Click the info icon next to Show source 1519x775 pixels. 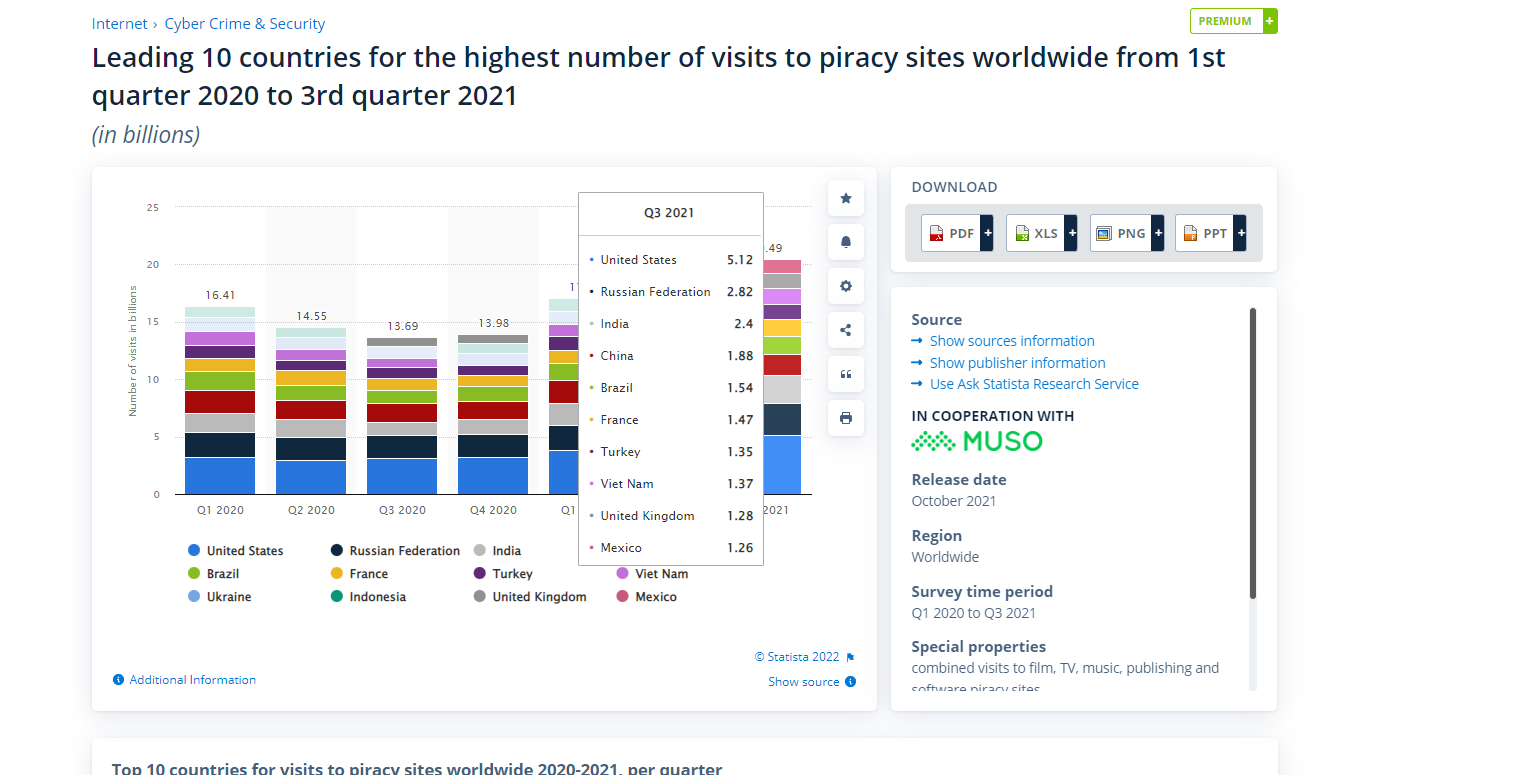pyautogui.click(x=850, y=682)
